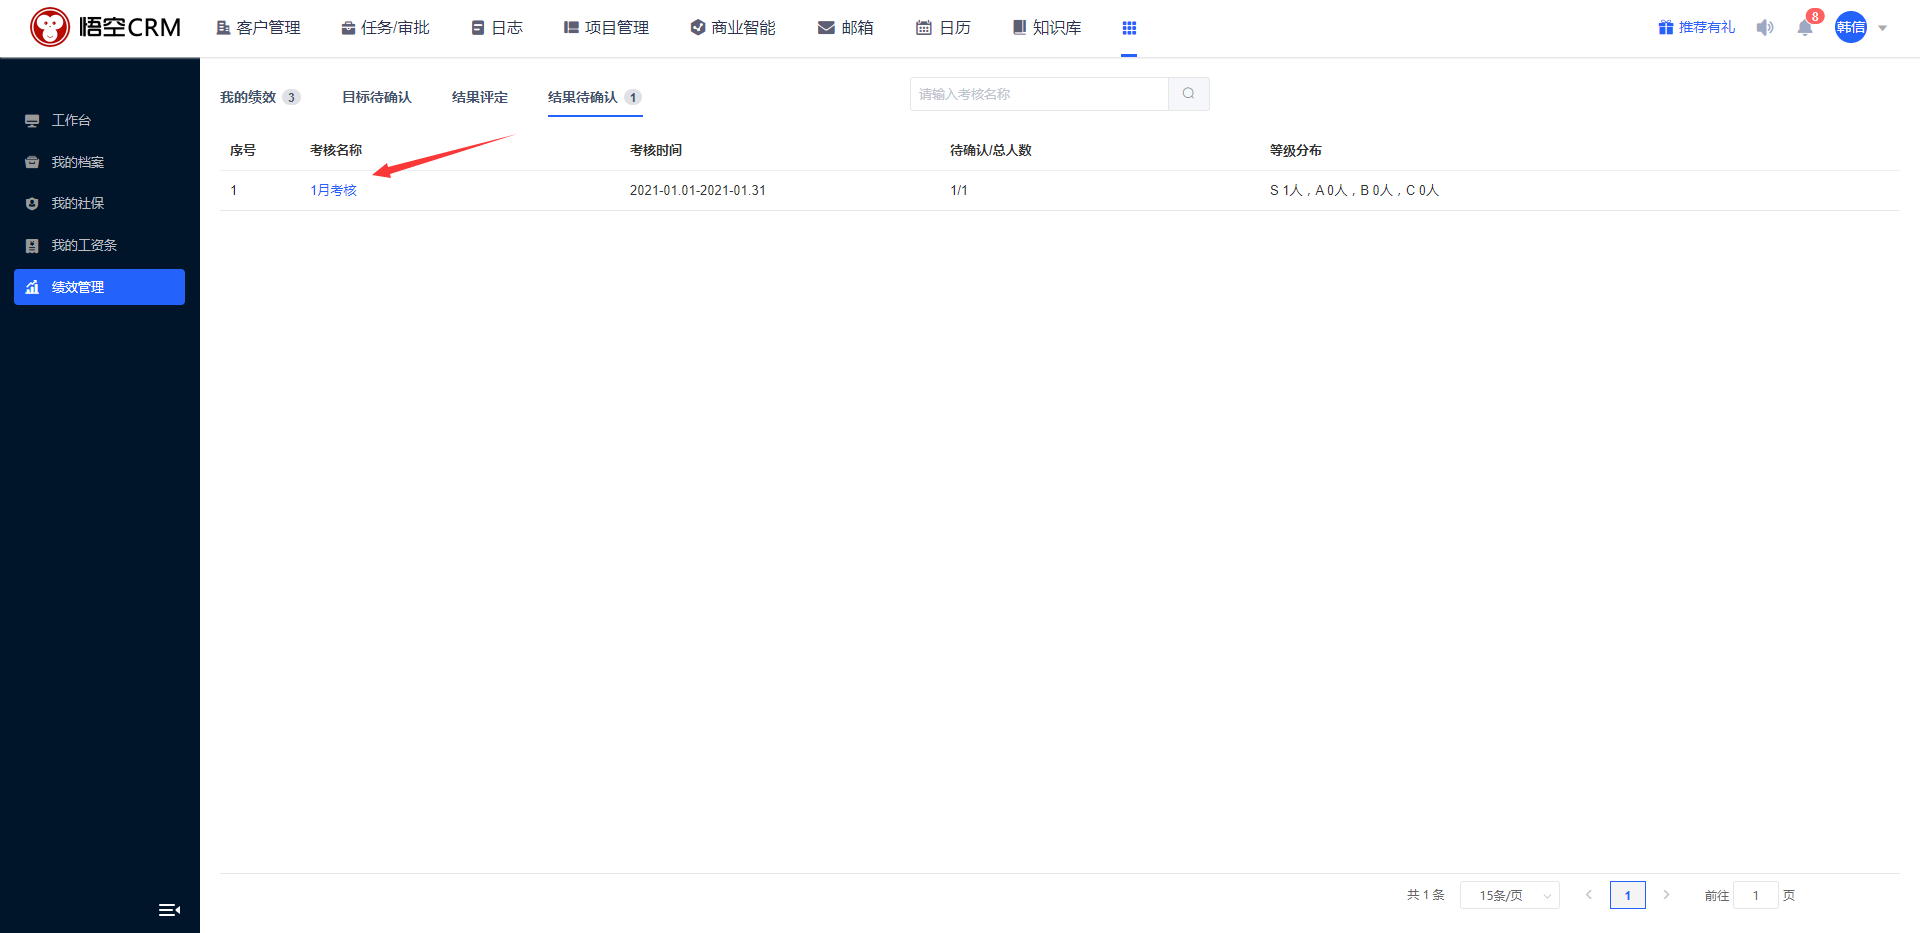Click the 考核时间 column header
1920x933 pixels.
tap(656, 150)
